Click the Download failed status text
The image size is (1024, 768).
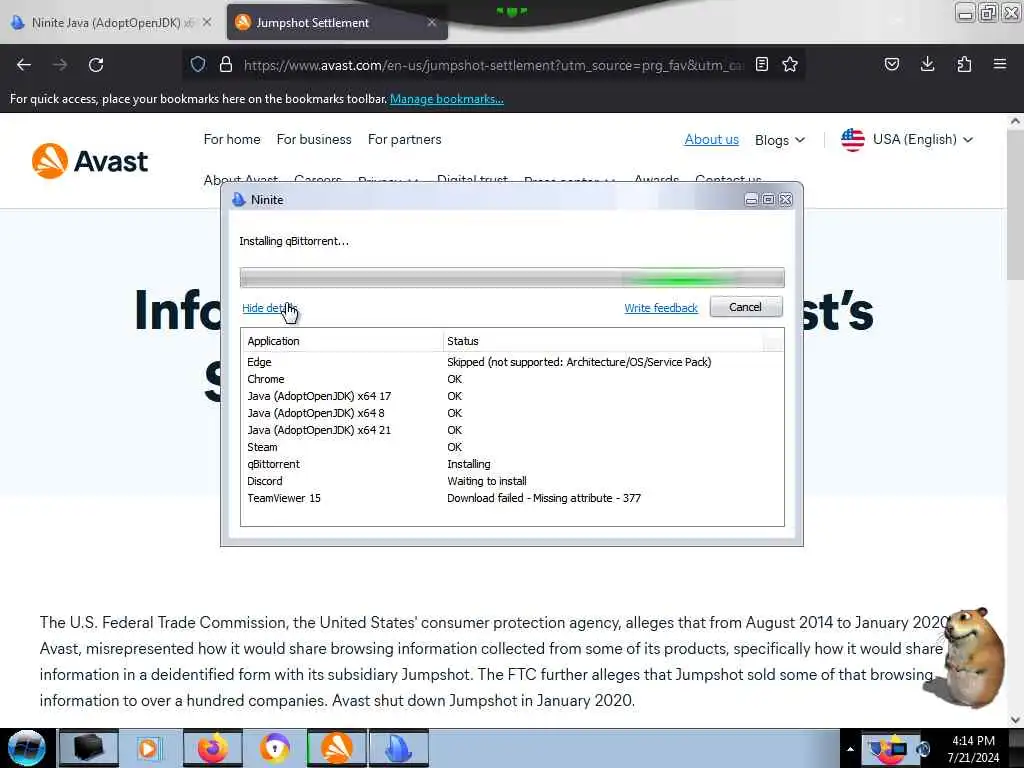(543, 498)
